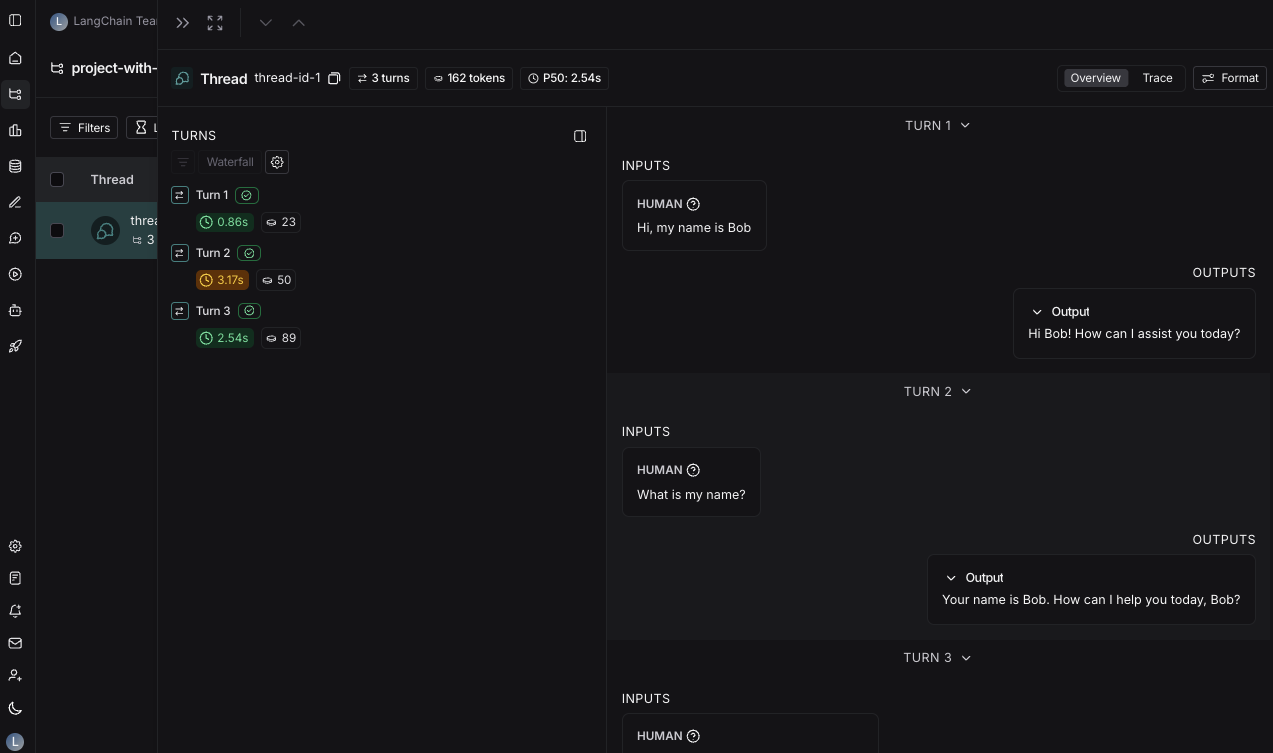
Task: Open the Turns panel settings gear
Action: tap(277, 162)
